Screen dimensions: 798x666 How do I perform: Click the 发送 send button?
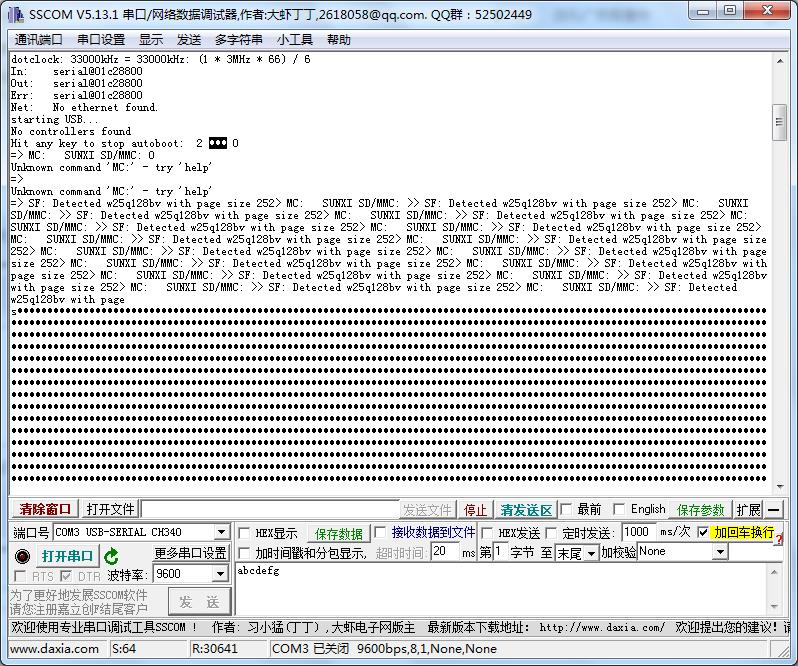point(199,602)
